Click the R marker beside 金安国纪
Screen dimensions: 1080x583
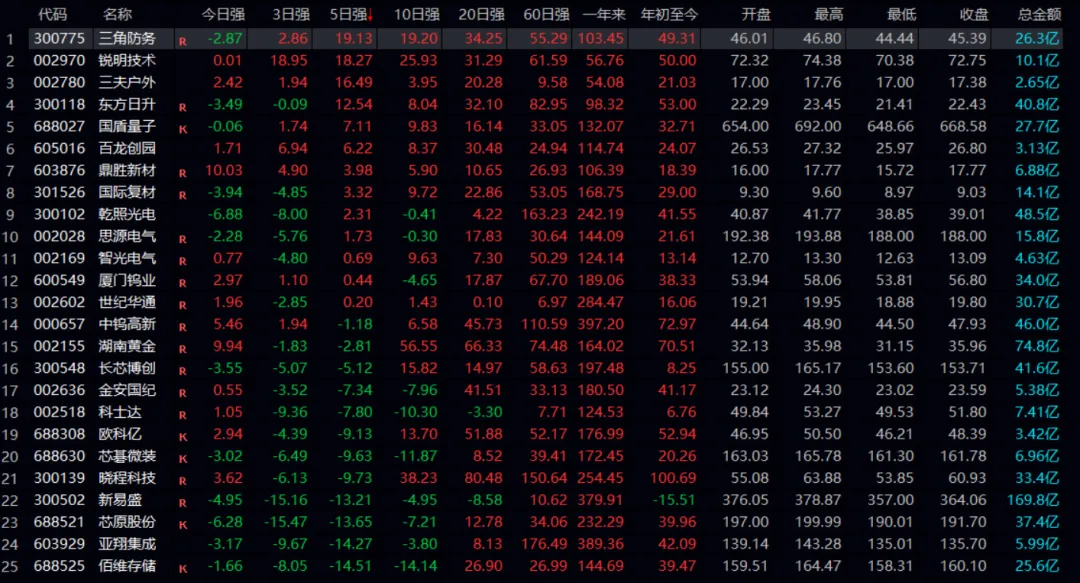click(x=183, y=393)
